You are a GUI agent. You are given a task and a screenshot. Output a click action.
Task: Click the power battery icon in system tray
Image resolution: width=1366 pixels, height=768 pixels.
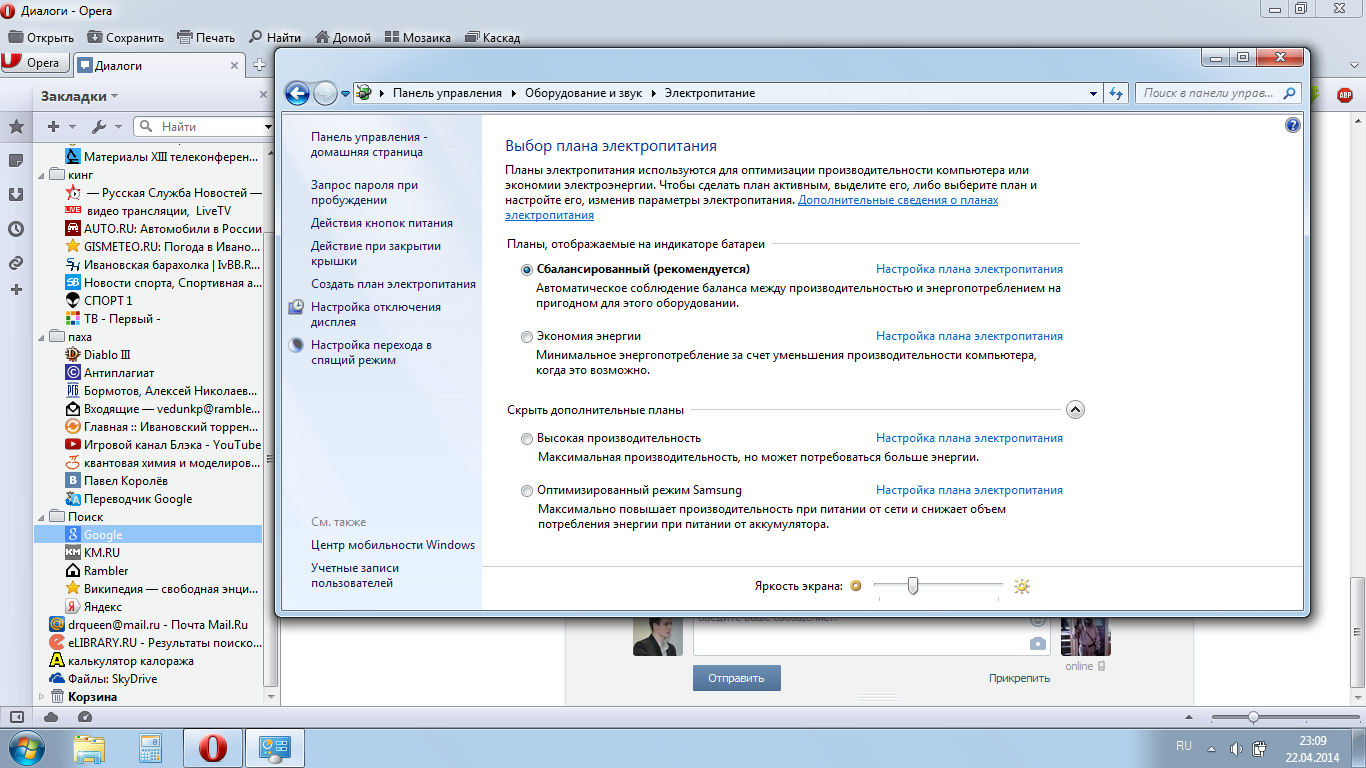[x=1260, y=748]
